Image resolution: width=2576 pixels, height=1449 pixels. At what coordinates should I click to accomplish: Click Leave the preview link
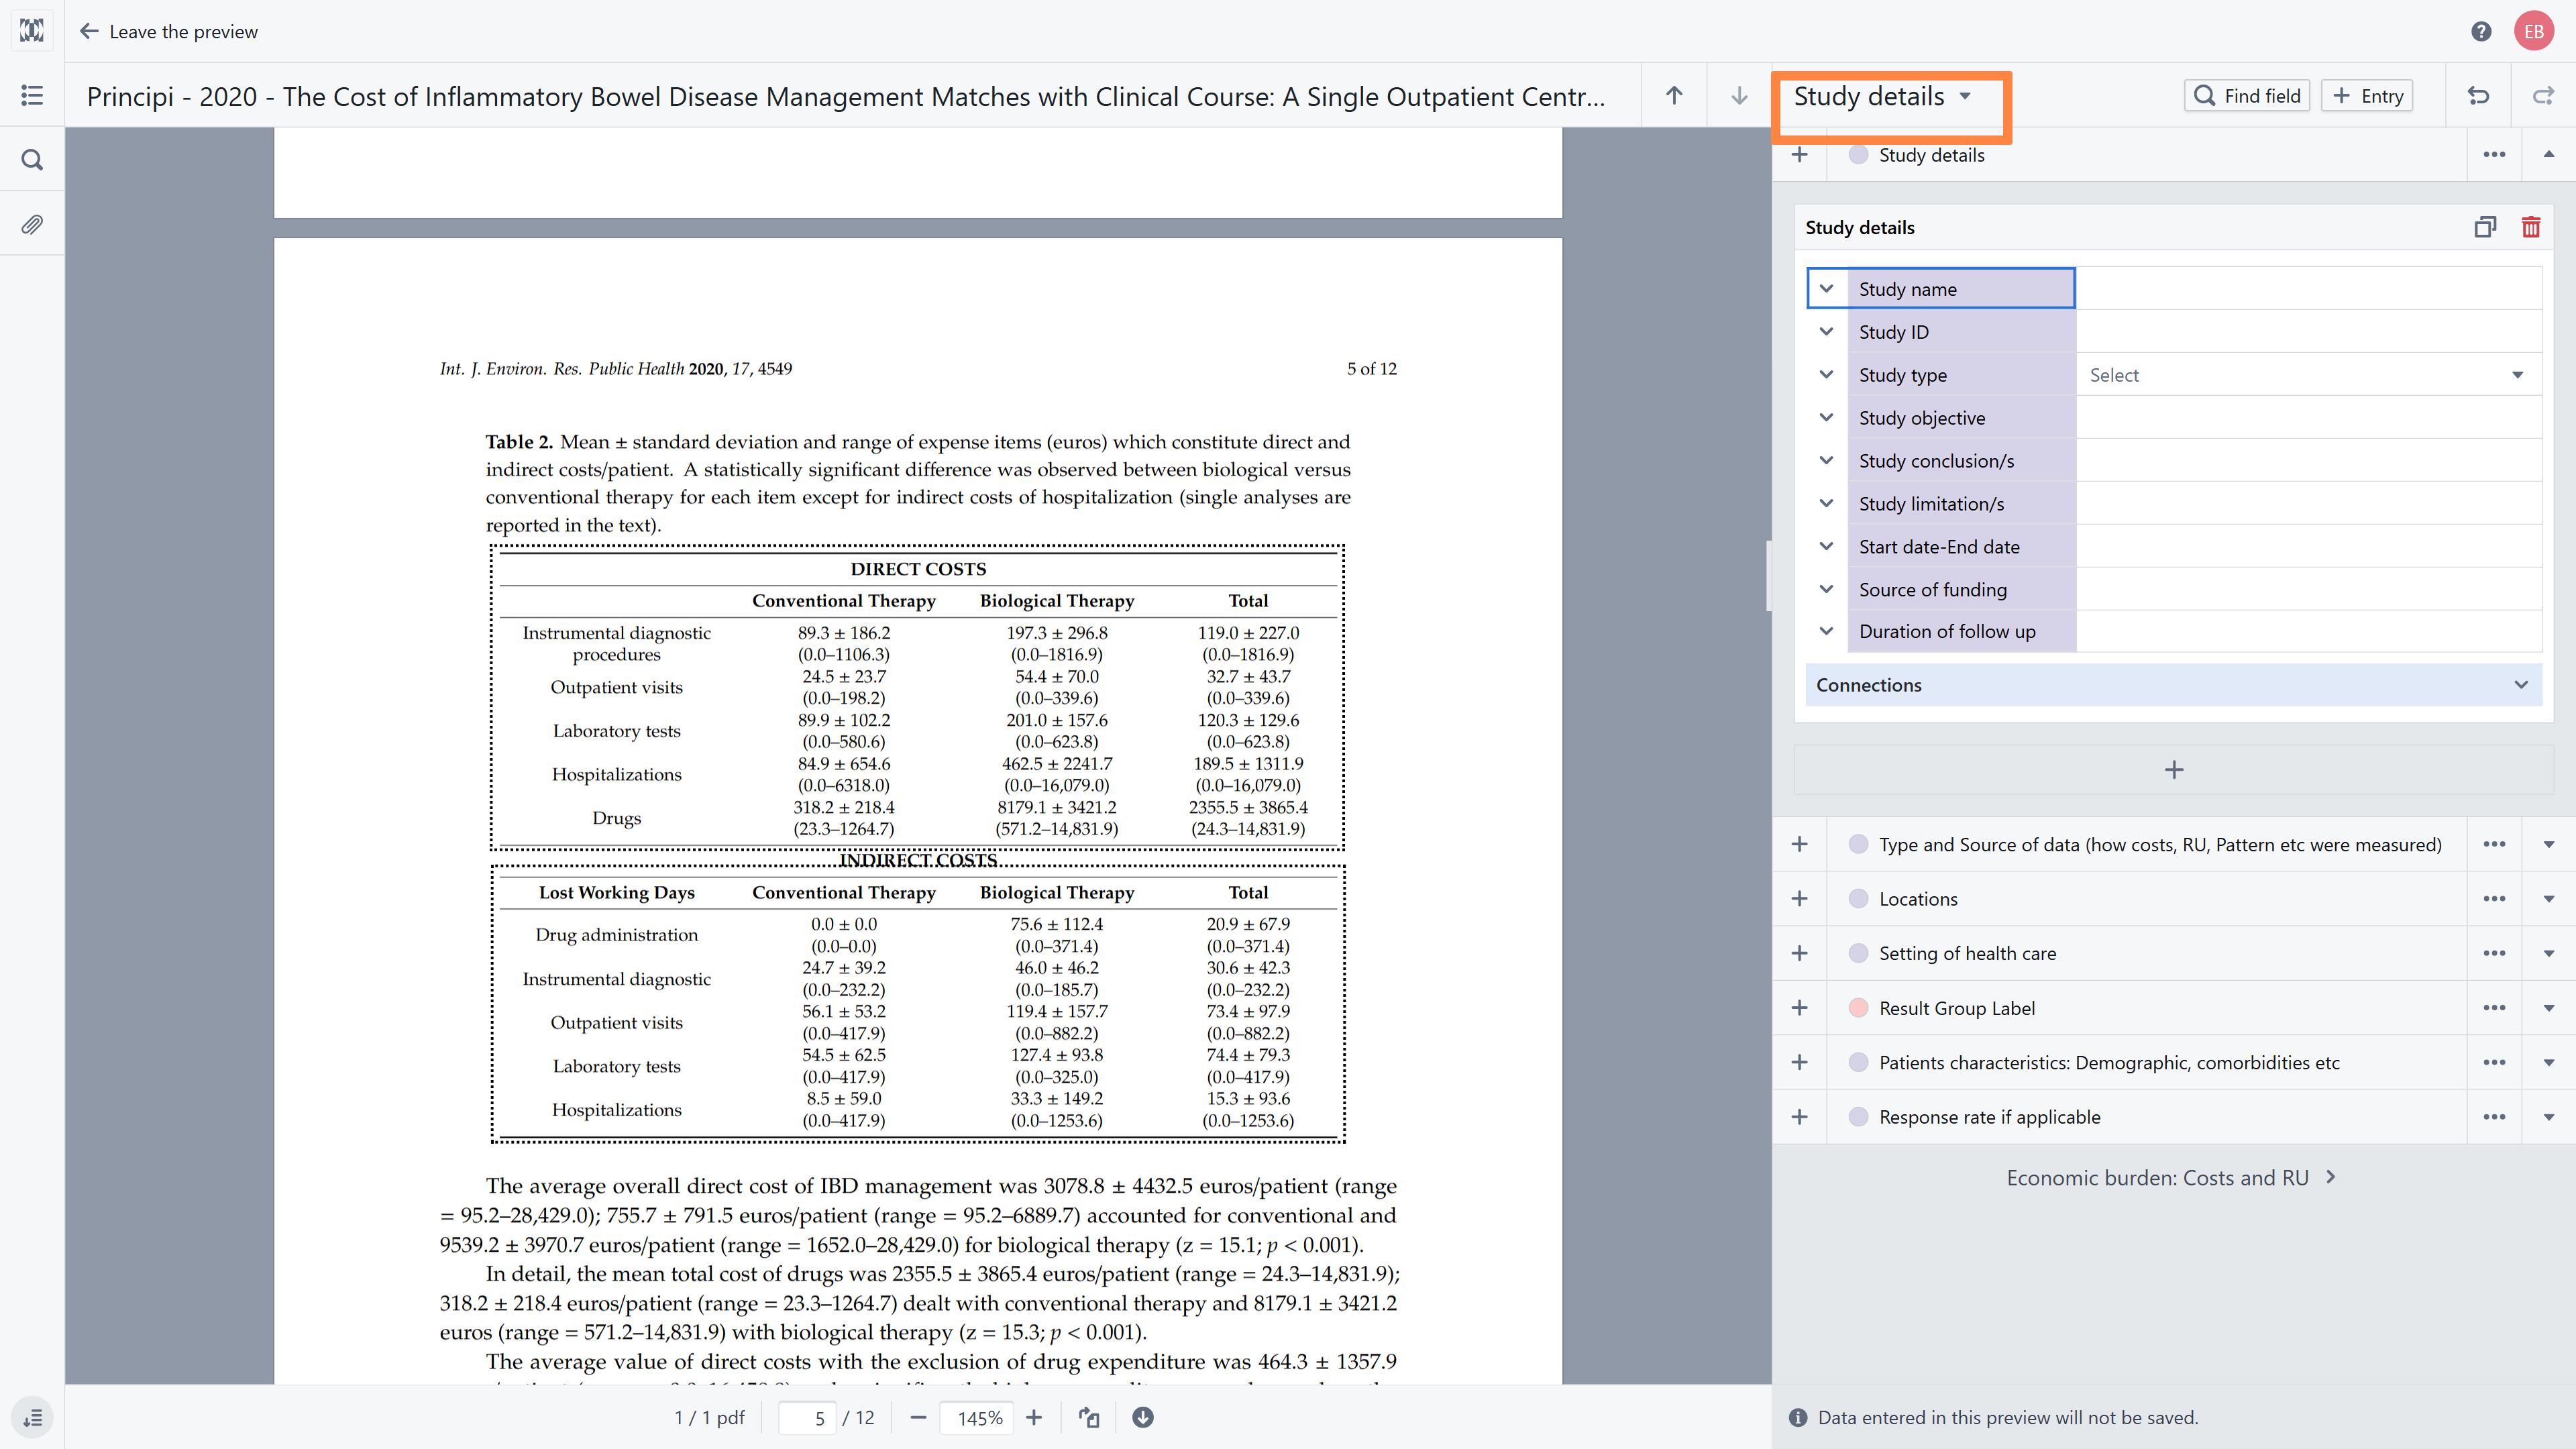point(183,31)
